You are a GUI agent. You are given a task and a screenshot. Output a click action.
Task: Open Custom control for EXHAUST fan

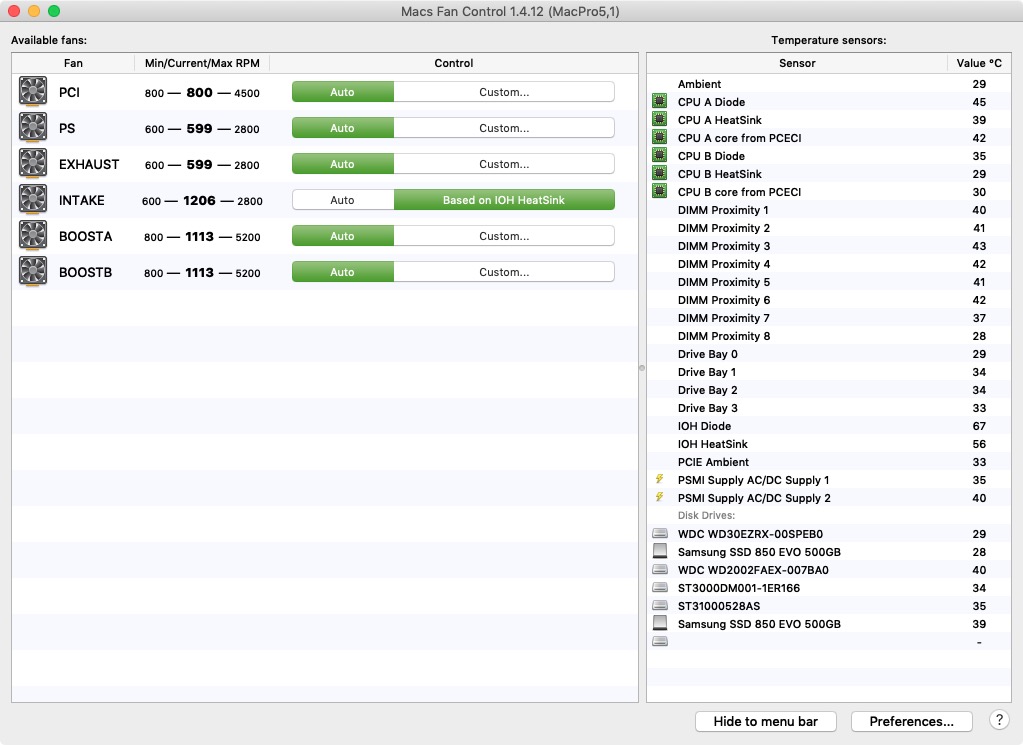[504, 164]
